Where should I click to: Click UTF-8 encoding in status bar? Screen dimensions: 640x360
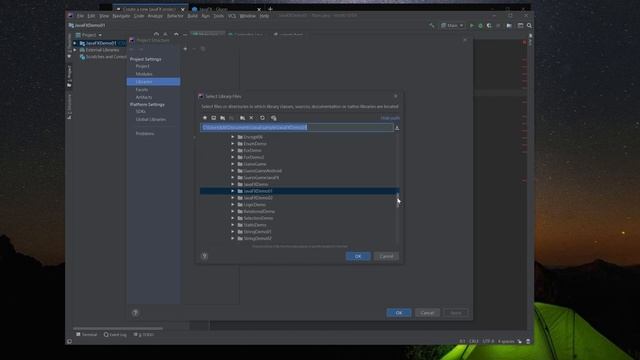tap(488, 341)
